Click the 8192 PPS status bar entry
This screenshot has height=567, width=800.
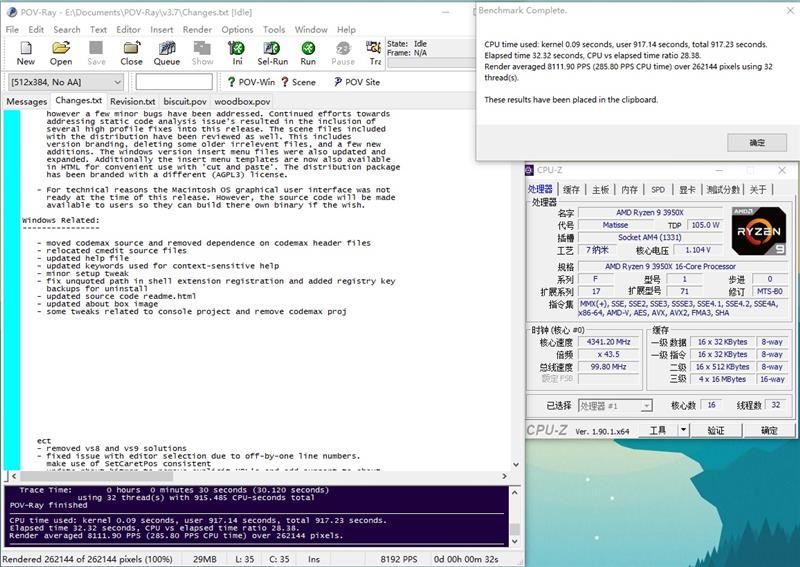point(398,559)
